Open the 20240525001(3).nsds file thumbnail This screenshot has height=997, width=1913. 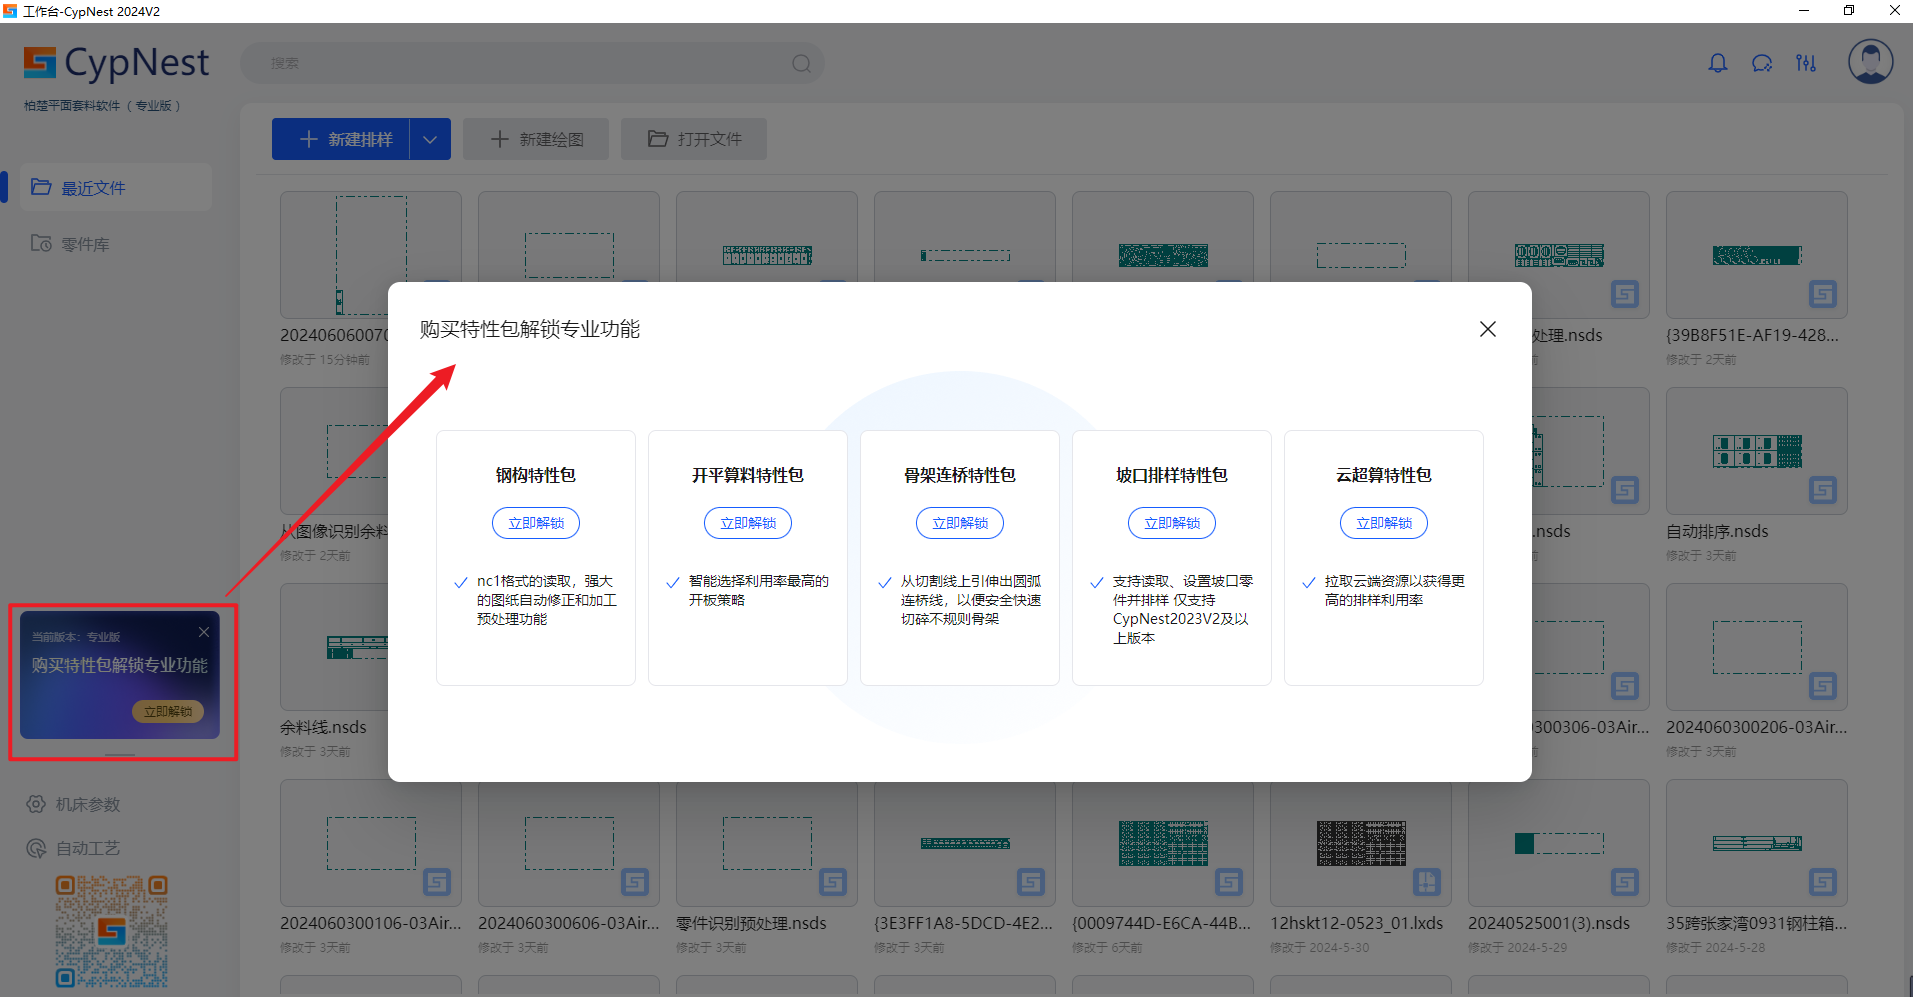coord(1558,843)
